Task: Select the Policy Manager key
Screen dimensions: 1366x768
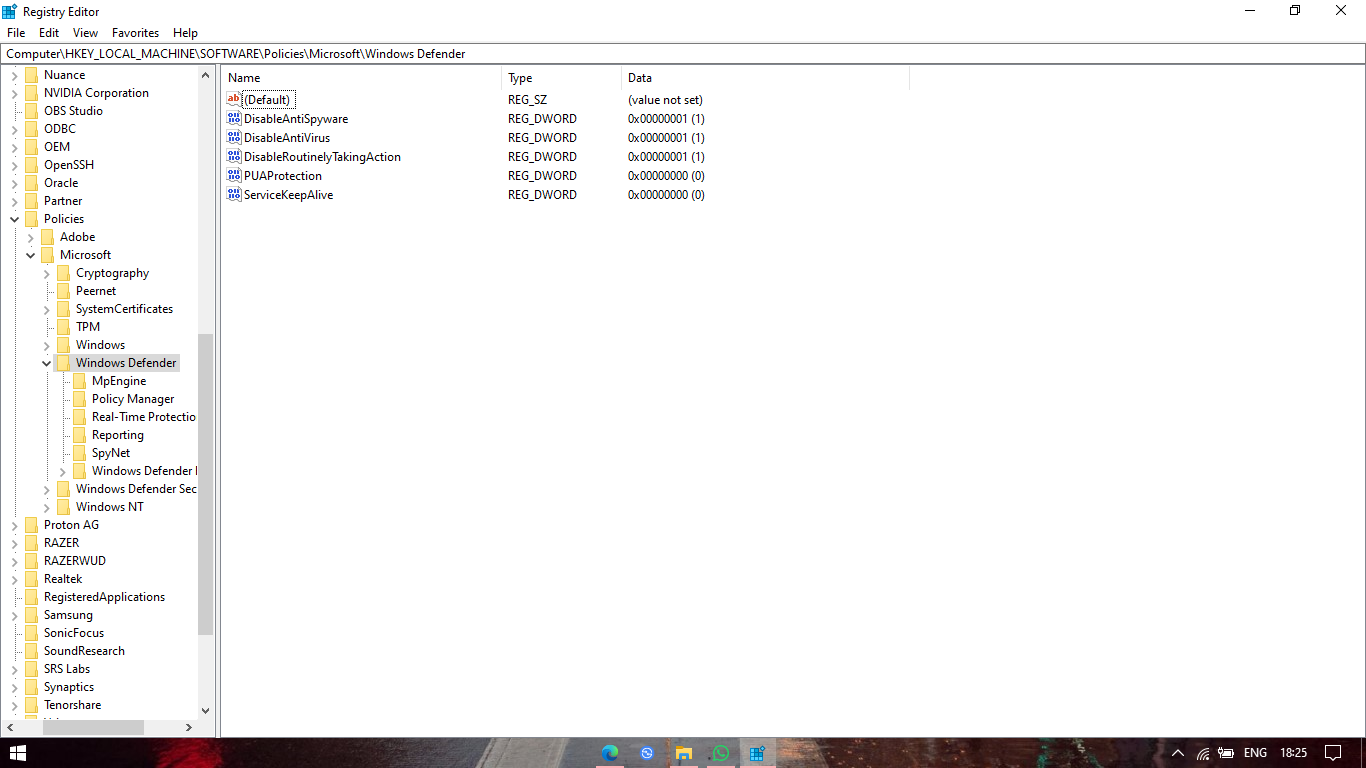Action: tap(133, 399)
